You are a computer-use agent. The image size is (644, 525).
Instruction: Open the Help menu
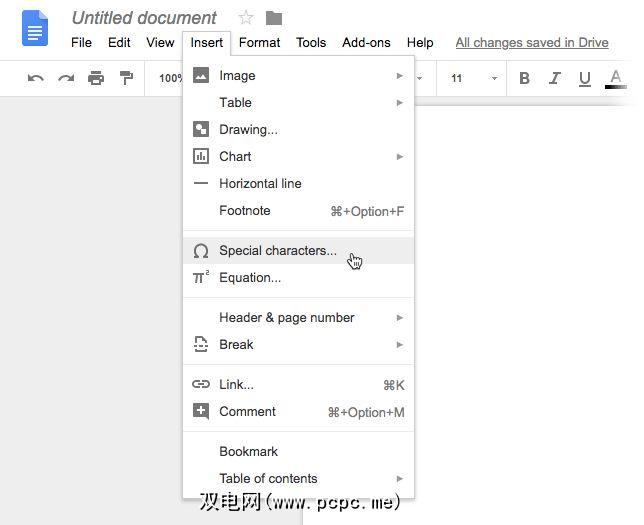coord(420,42)
